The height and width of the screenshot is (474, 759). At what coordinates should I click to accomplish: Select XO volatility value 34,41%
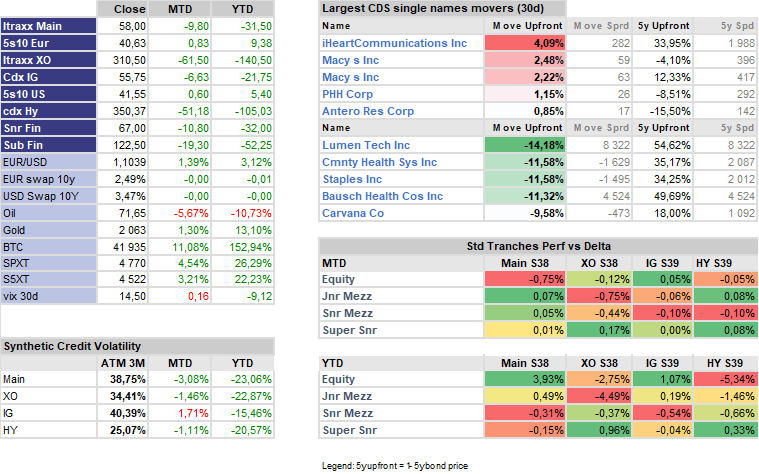[x=128, y=396]
